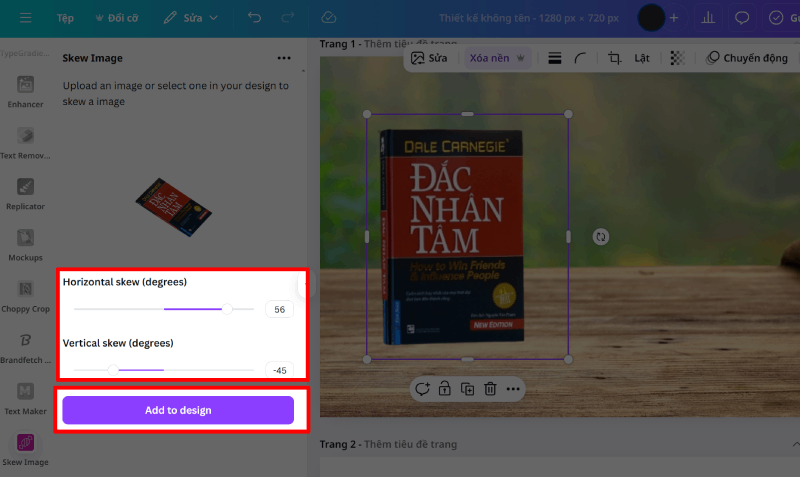Click the checkmark circle icon in header
This screenshot has height=477, width=800.
click(776, 18)
